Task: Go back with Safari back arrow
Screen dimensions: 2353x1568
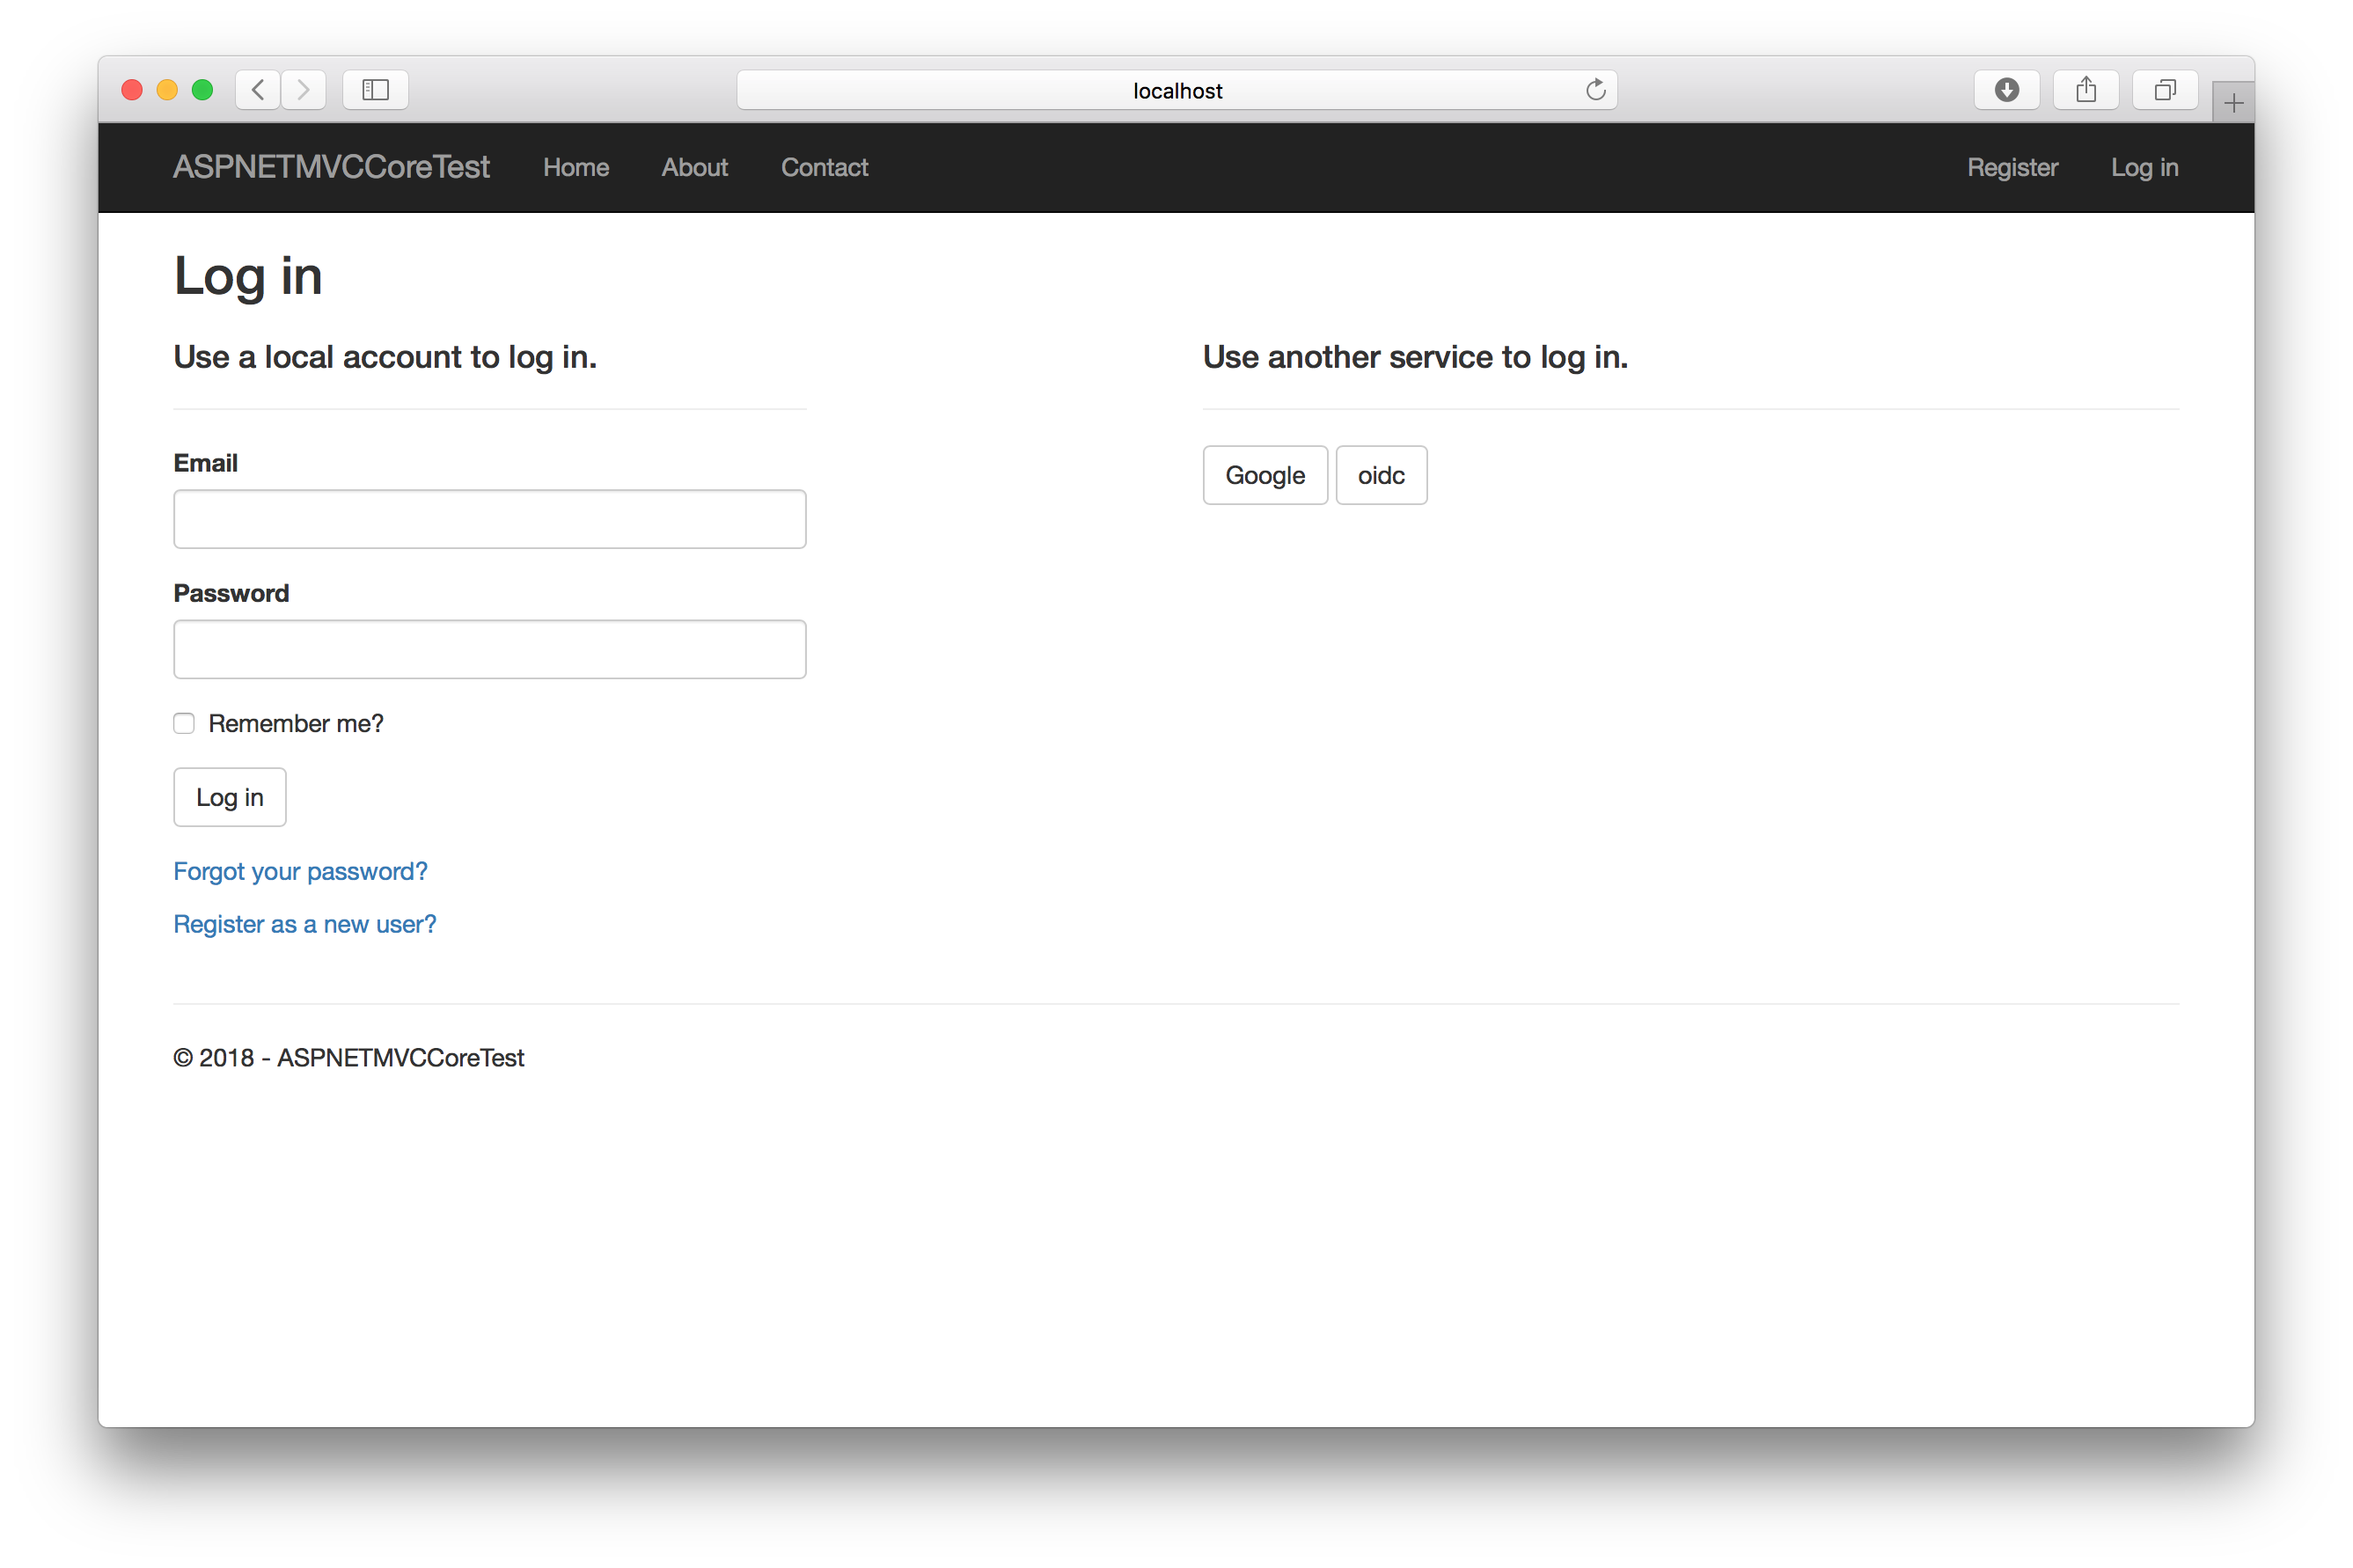Action: [x=257, y=90]
